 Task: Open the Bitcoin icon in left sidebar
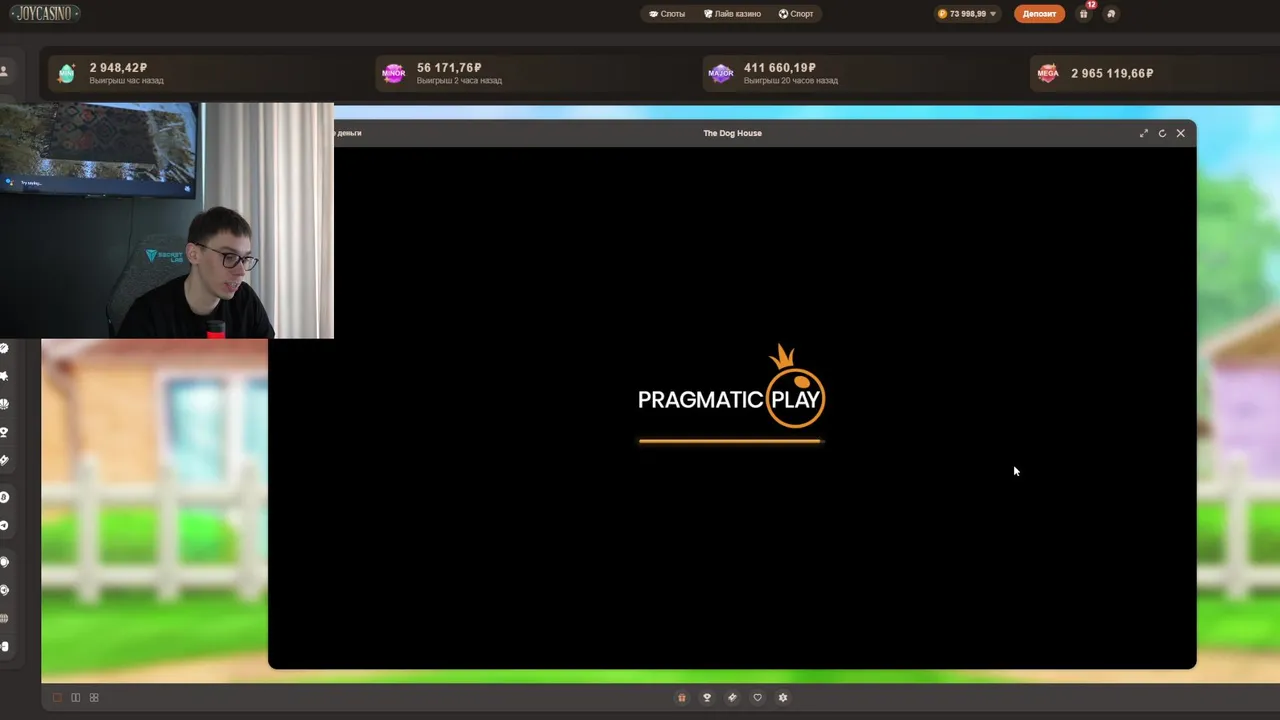pos(4,497)
